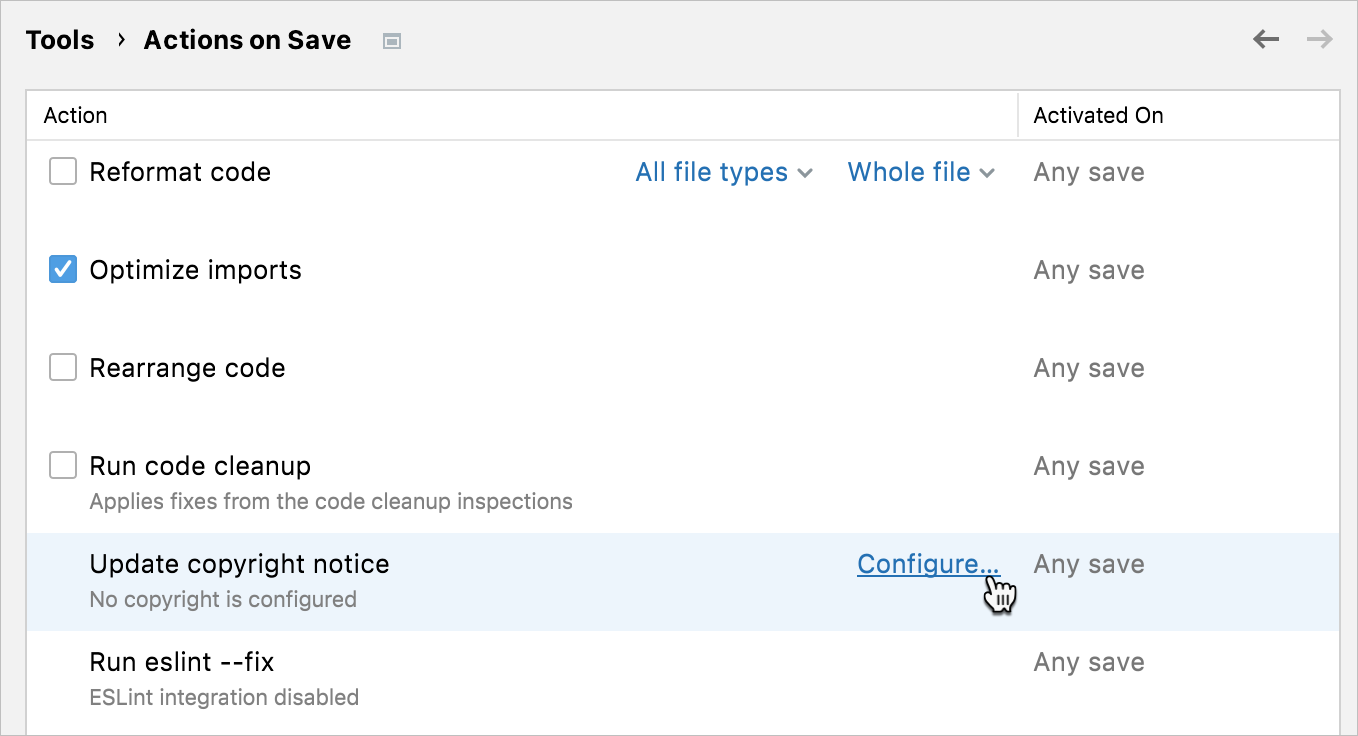Click the Run code cleanup label text
1358x736 pixels.
(200, 466)
